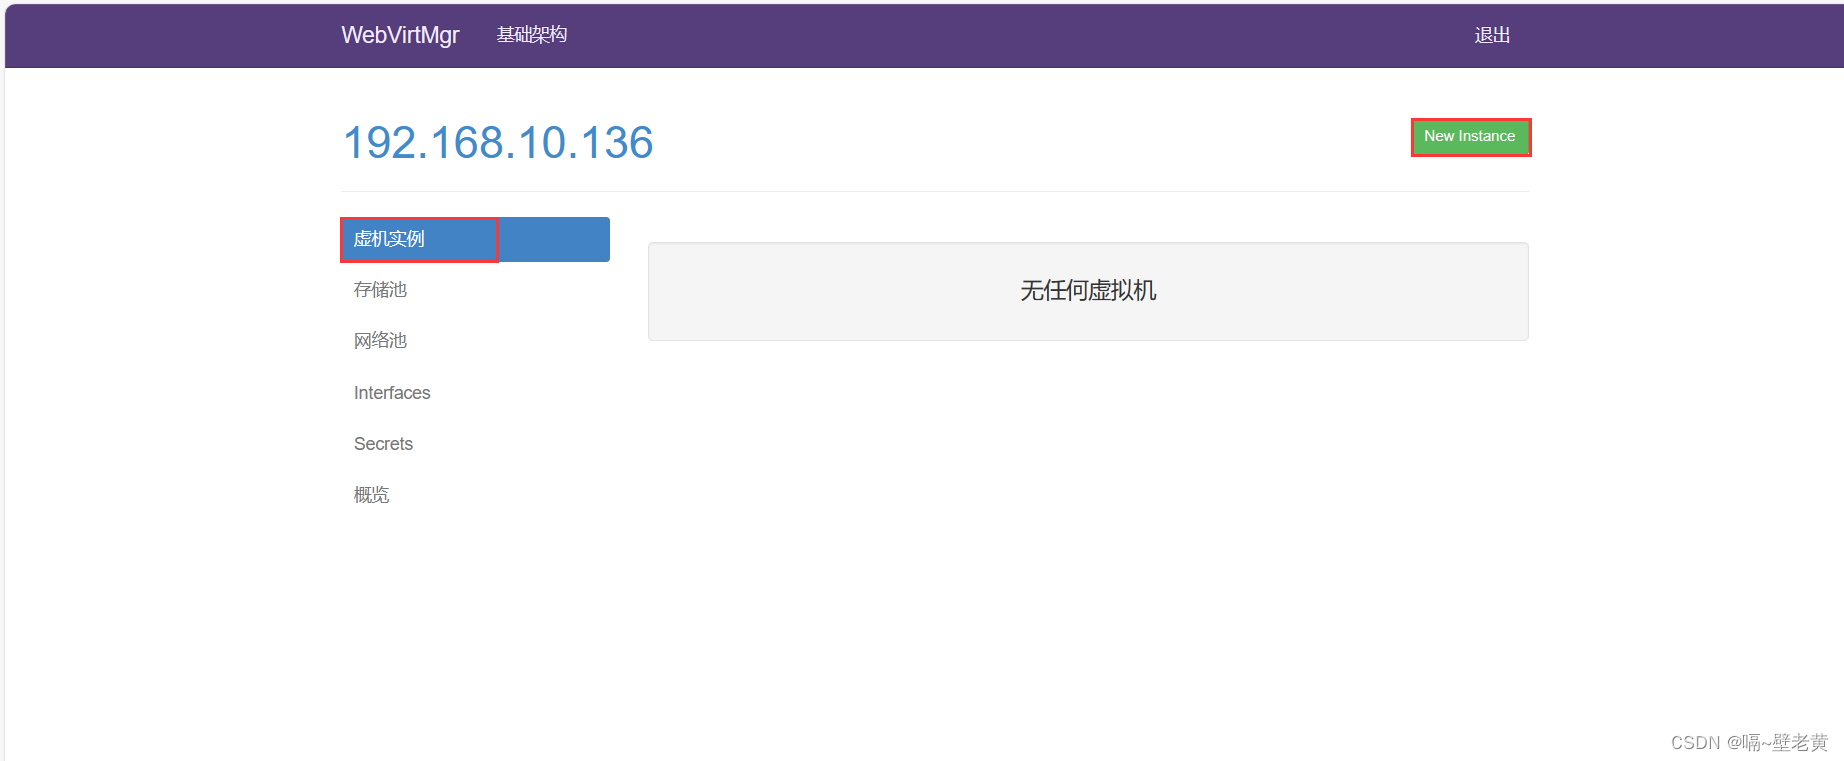Click the 192.168.10.136 host heading

(498, 142)
